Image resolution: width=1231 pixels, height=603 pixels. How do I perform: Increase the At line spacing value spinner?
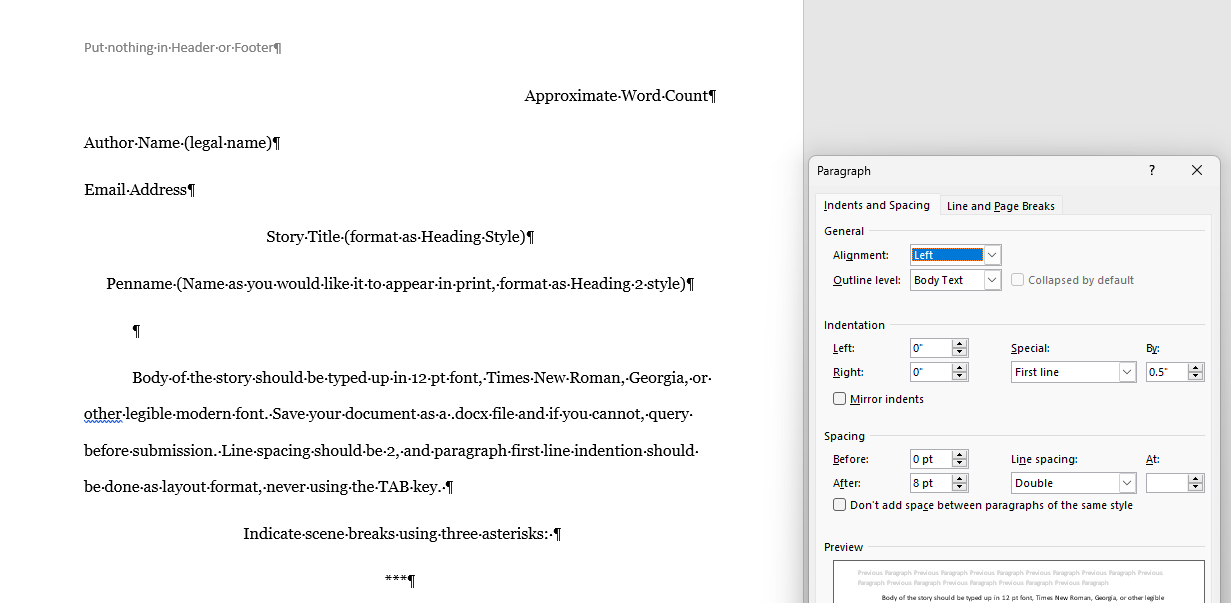[1196, 479]
